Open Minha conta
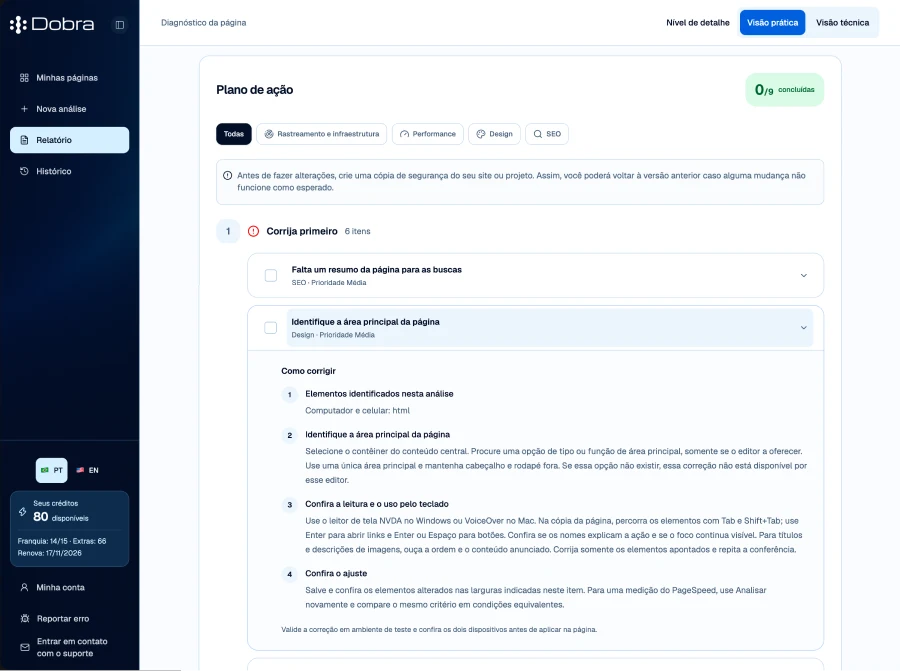Viewport: 900px width, 671px height. coord(69,587)
